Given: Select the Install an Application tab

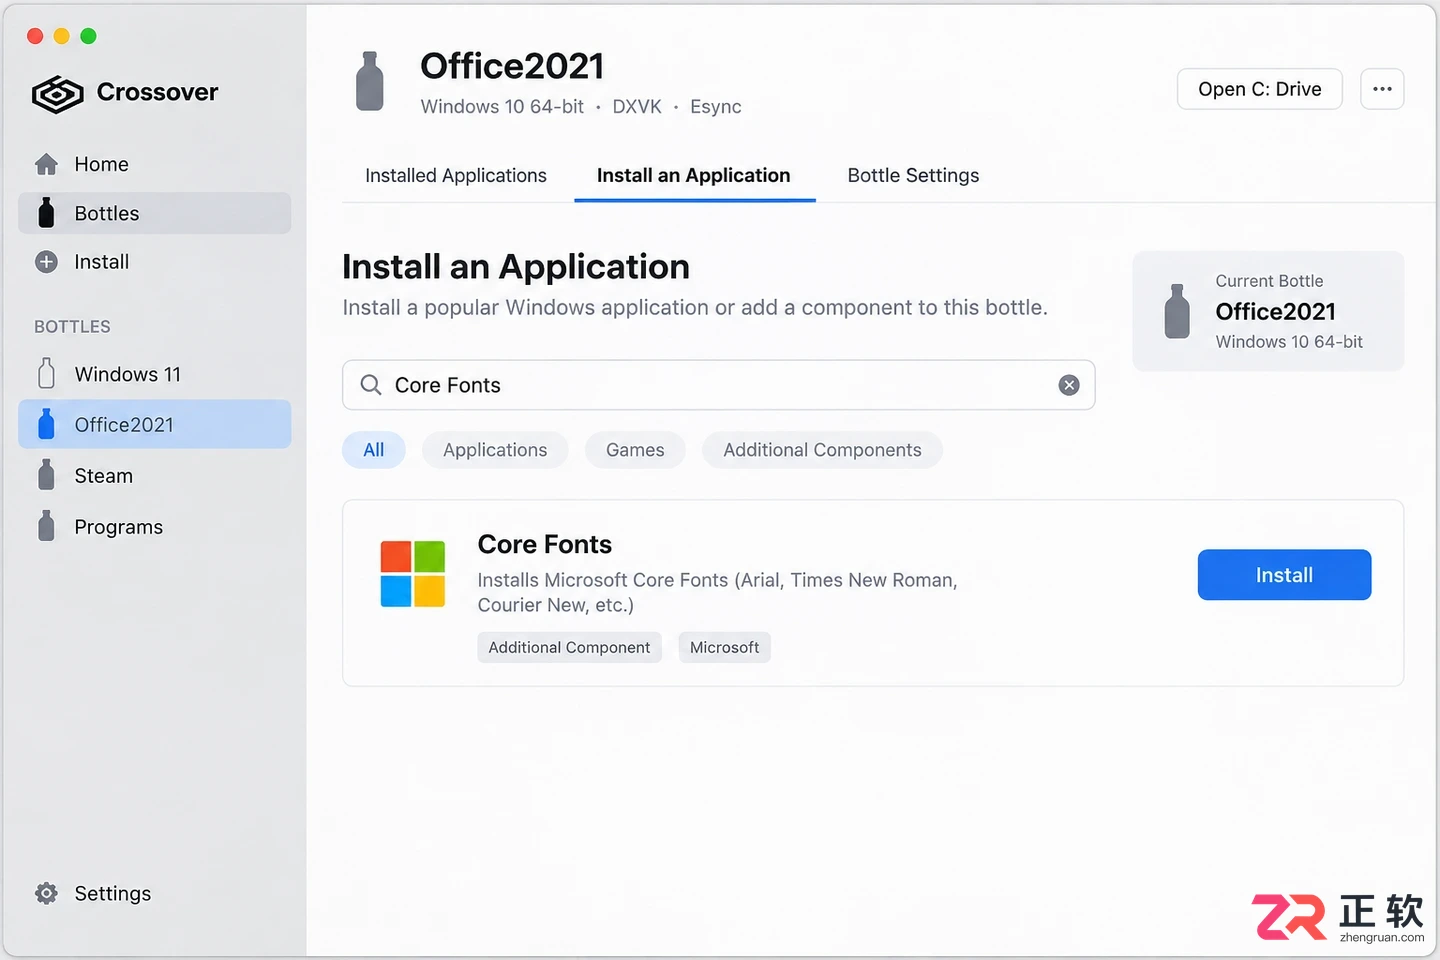Looking at the screenshot, I should pos(694,175).
